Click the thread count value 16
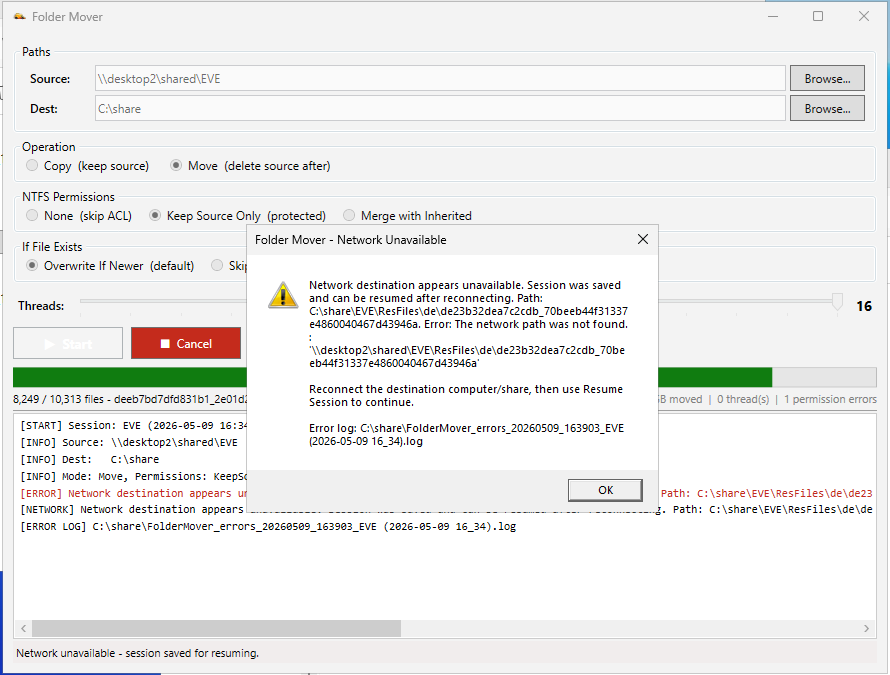 click(x=864, y=306)
